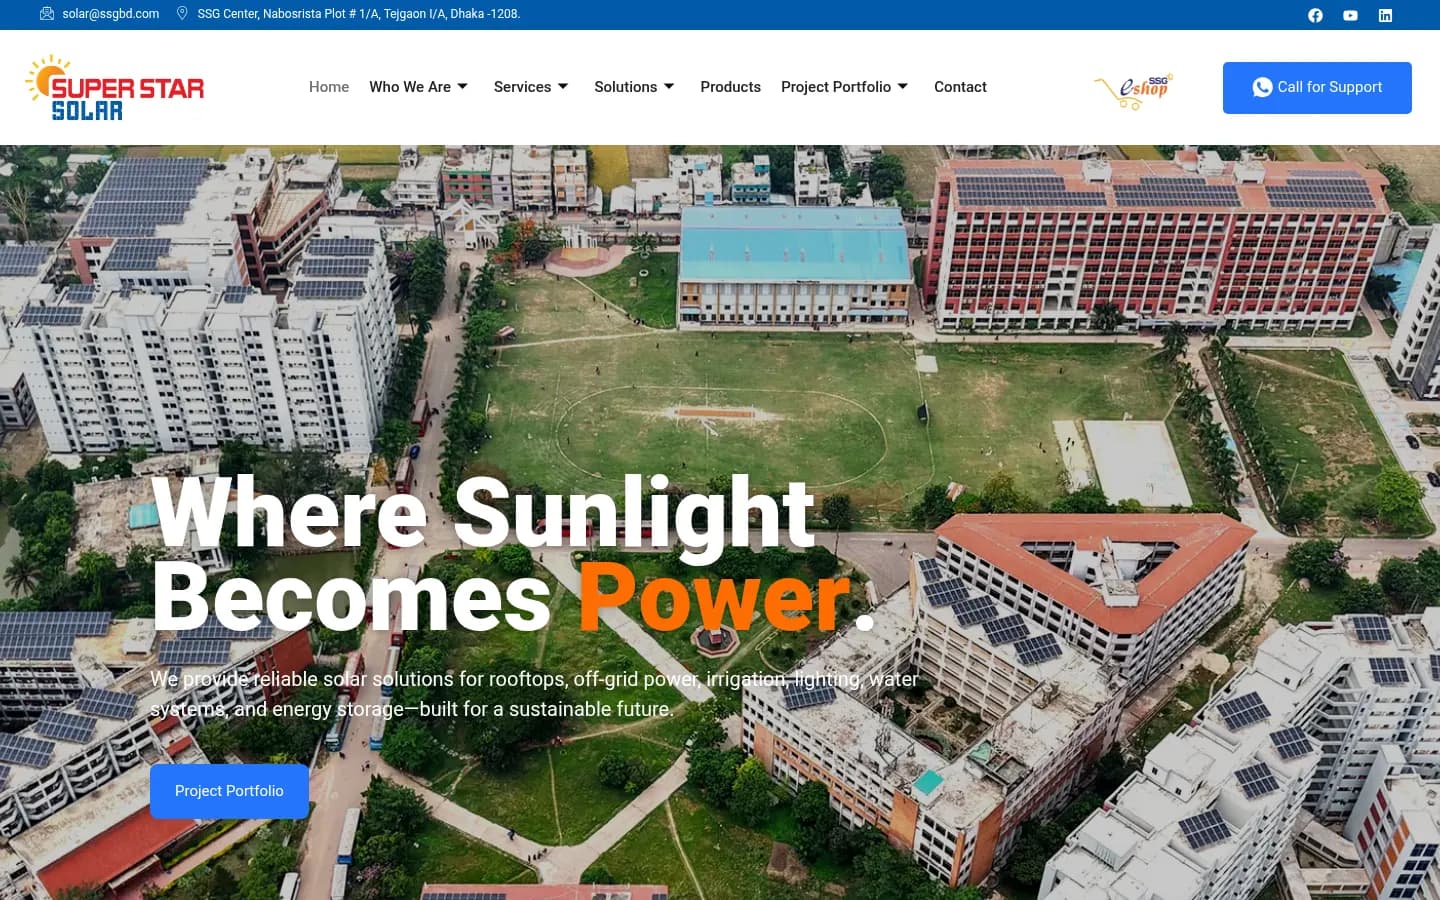The width and height of the screenshot is (1440, 900).
Task: Open the Services menu label
Action: click(522, 87)
